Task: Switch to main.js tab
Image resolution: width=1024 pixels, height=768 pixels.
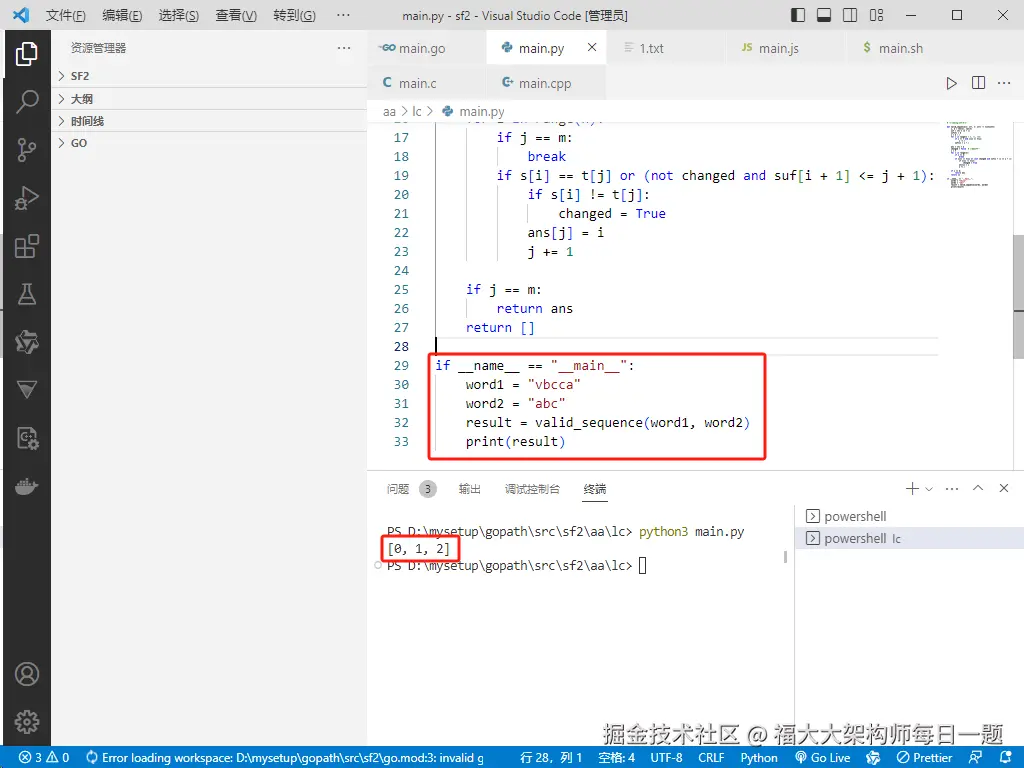Action: [786, 48]
